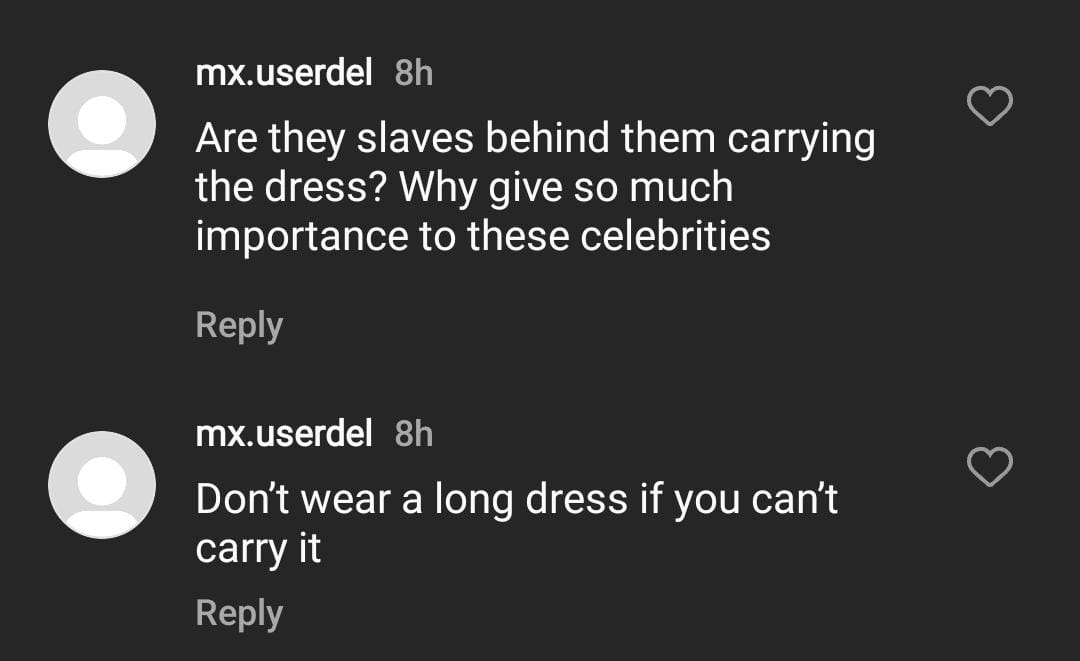Click the 8h timestamp on the 'Are they slaves' comment
This screenshot has height=661, width=1080.
click(414, 73)
